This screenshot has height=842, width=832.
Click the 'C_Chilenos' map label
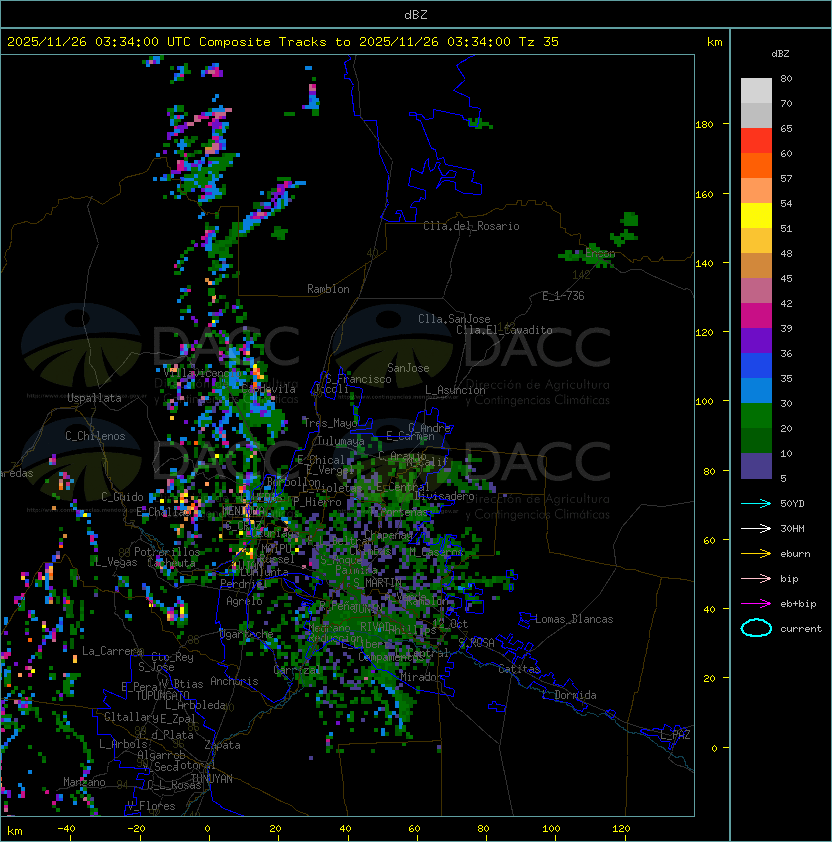point(95,436)
